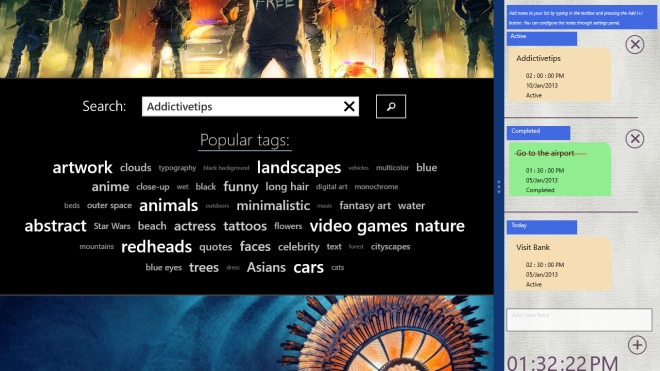660x371 pixels.
Task: Click in the Add note here textbox
Action: (579, 320)
